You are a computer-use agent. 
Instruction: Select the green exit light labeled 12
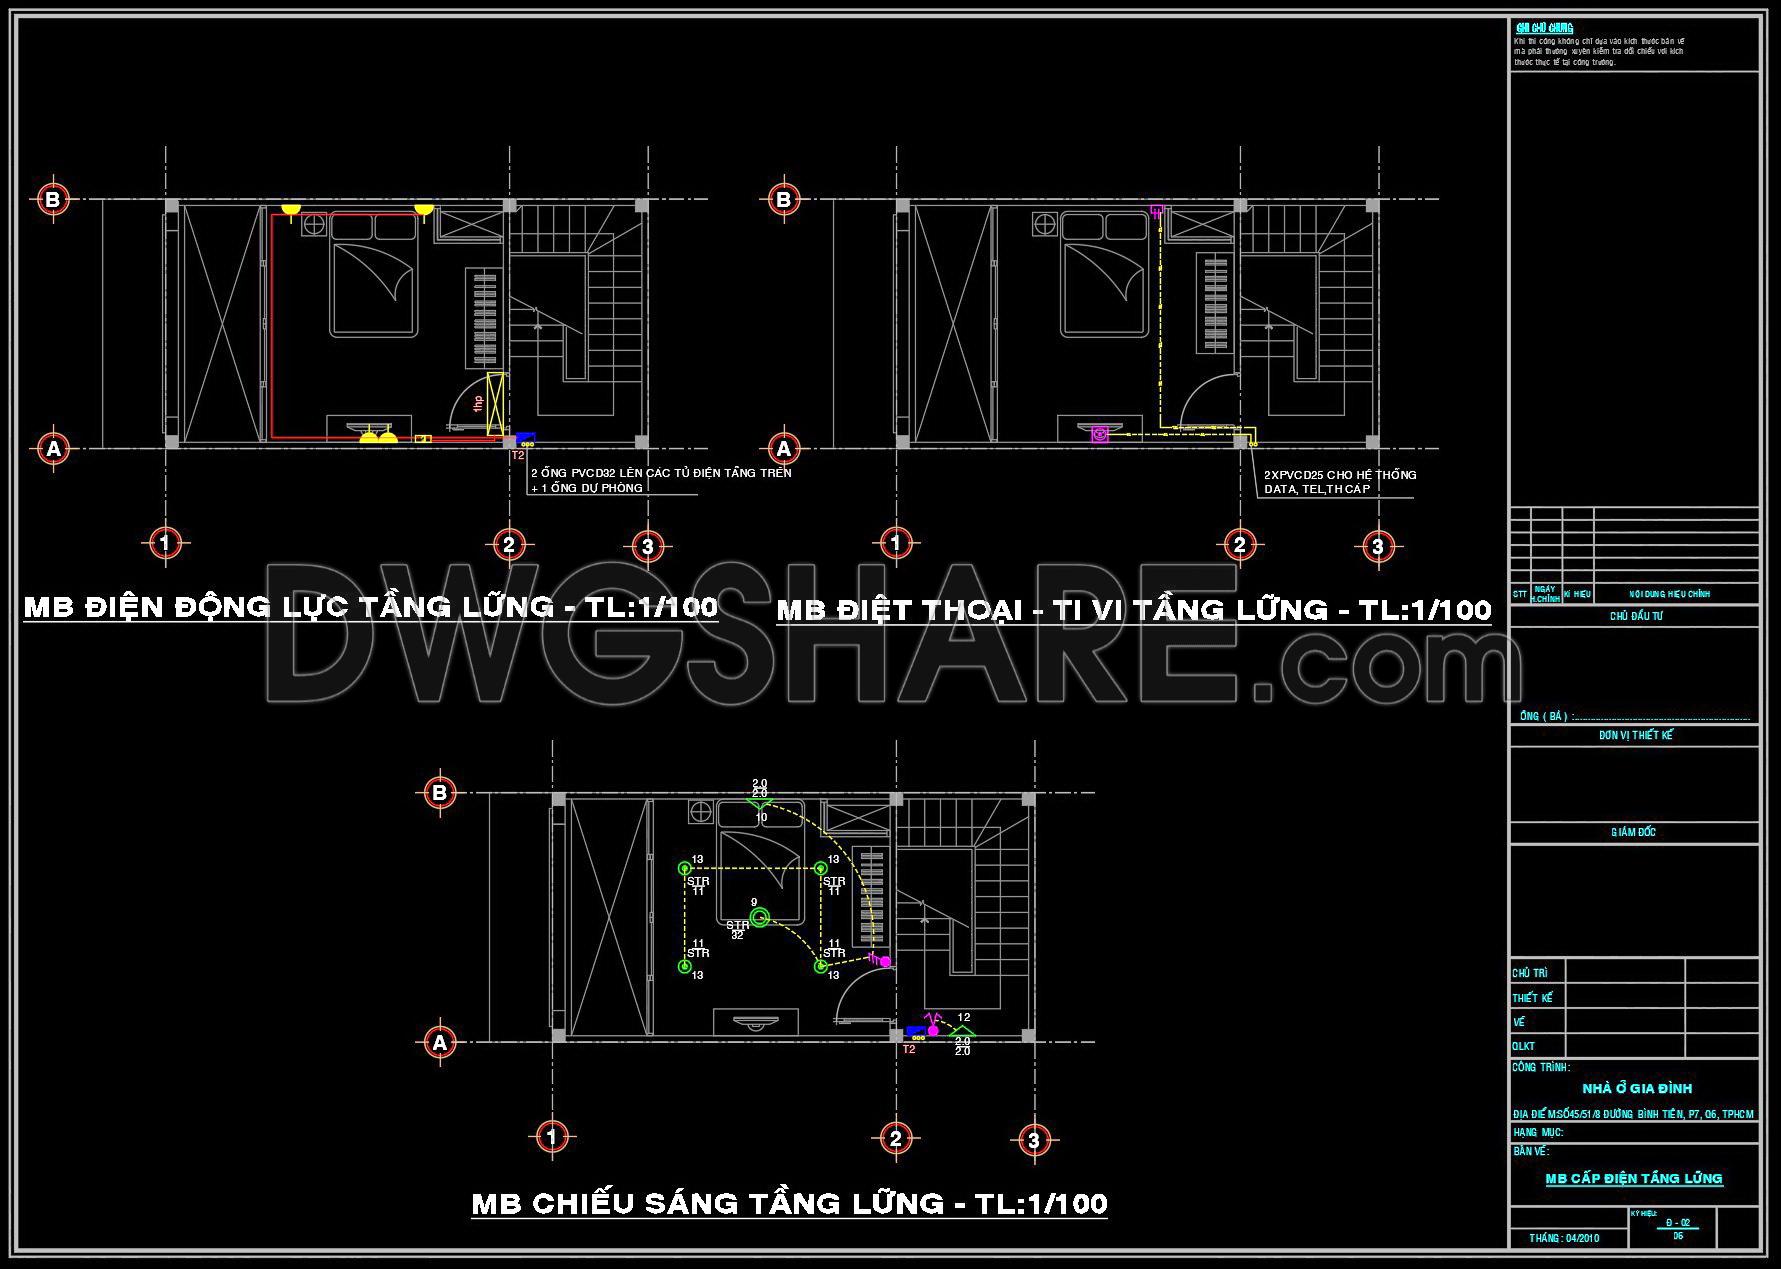coord(961,1030)
